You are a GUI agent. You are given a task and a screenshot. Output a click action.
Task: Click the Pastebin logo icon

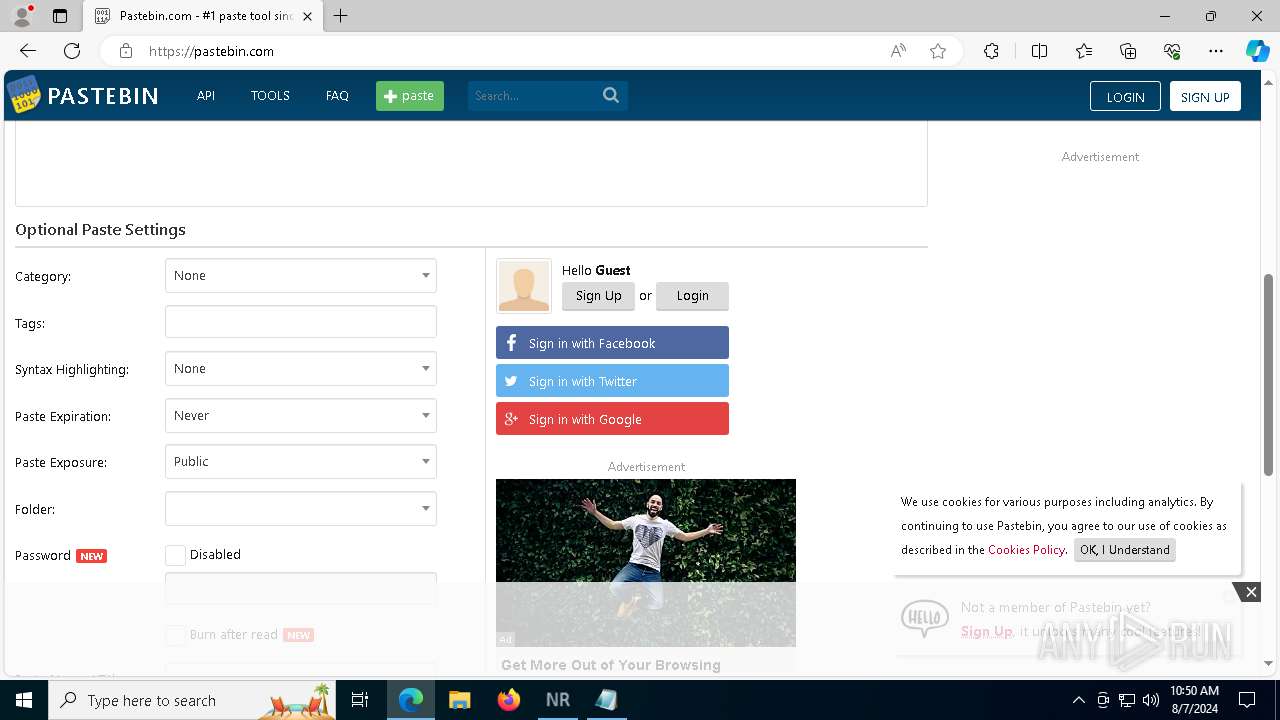[24, 95]
